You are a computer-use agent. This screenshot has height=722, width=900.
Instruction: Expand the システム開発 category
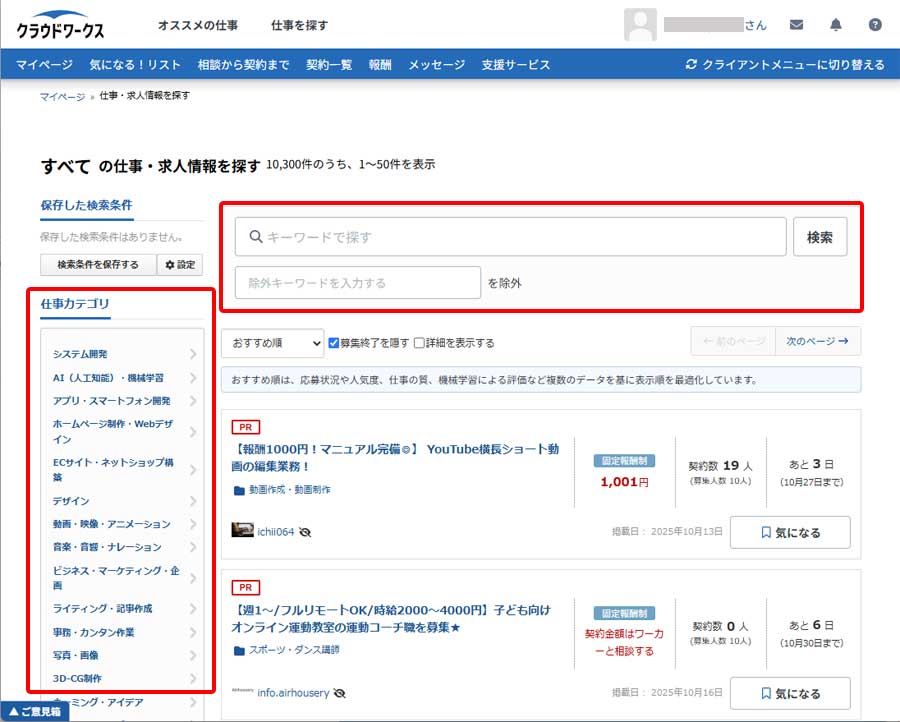(122, 354)
